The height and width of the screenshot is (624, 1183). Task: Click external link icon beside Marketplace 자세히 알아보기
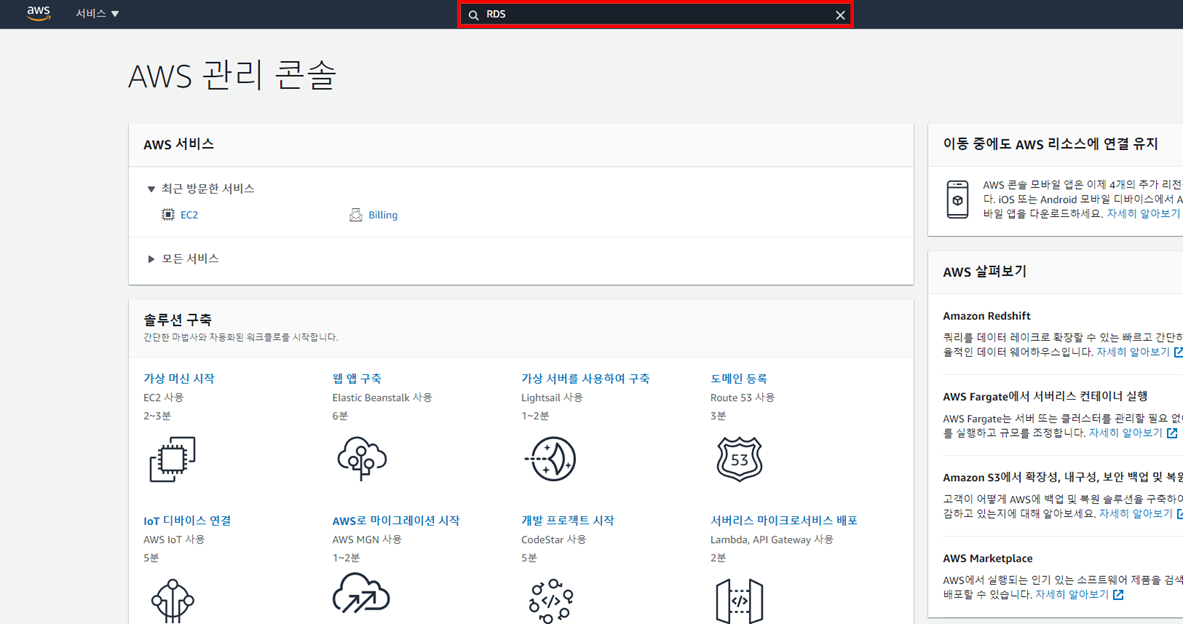1118,595
